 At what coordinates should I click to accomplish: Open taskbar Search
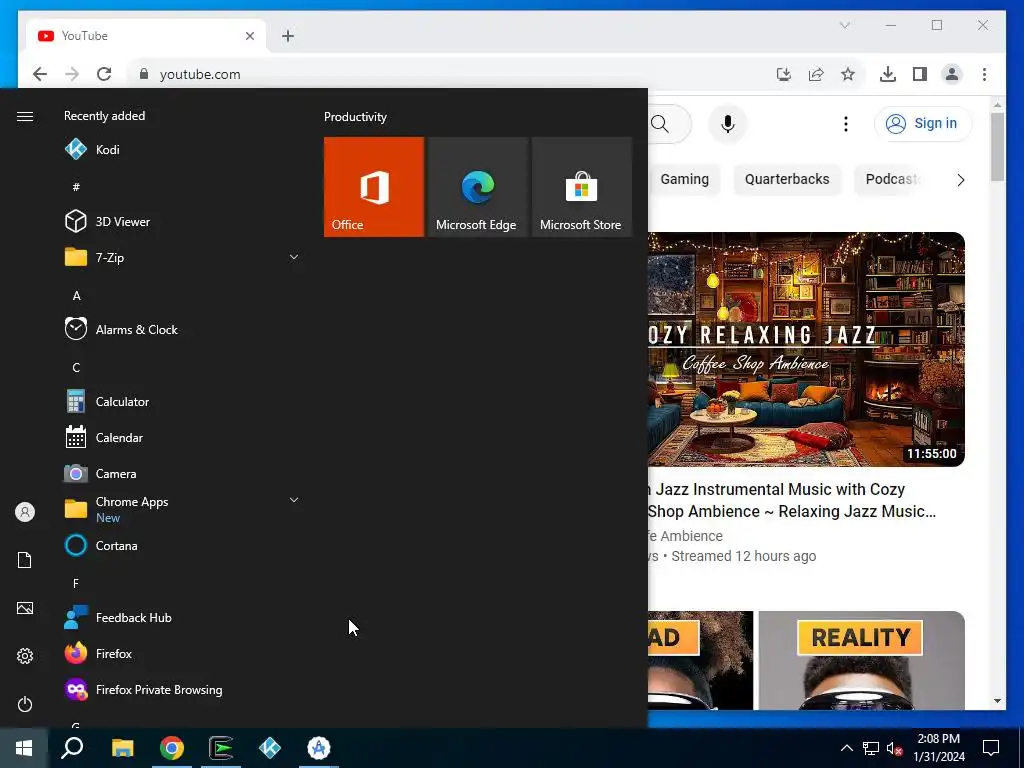coord(72,748)
